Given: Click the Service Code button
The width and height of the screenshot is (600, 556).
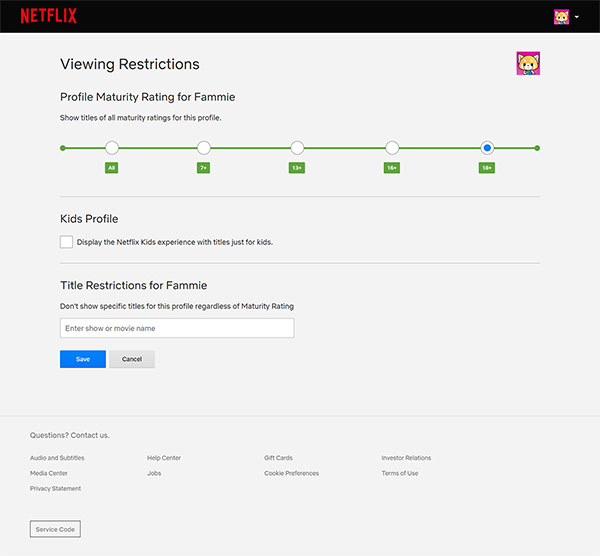Looking at the screenshot, I should pyautogui.click(x=55, y=529).
